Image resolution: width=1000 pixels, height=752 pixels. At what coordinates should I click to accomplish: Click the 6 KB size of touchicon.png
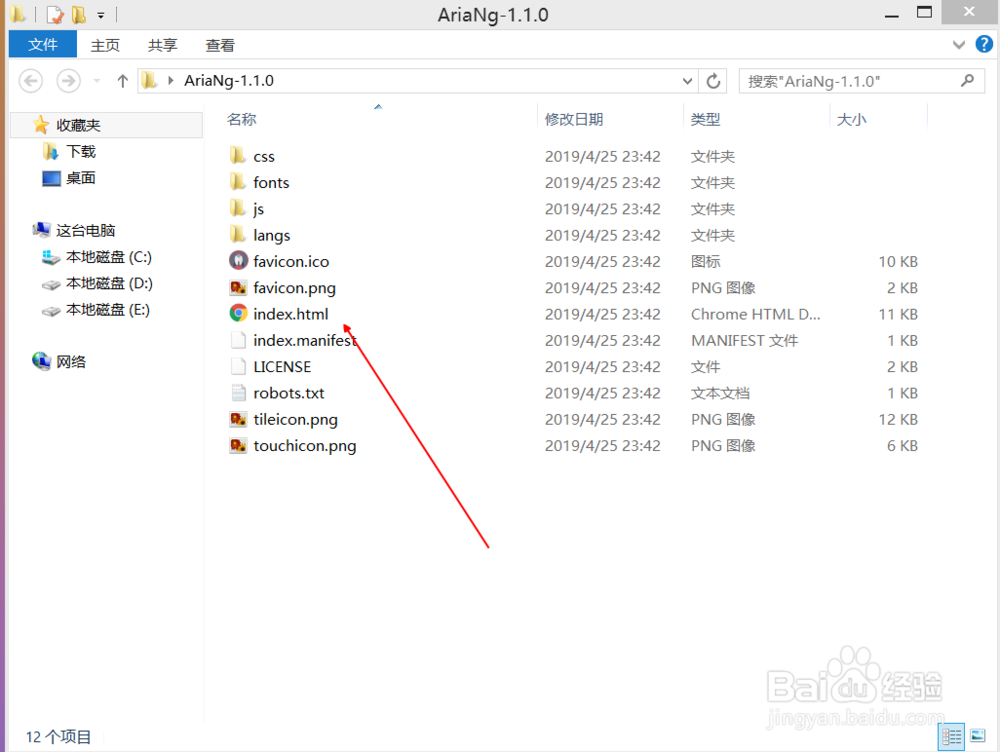point(902,445)
